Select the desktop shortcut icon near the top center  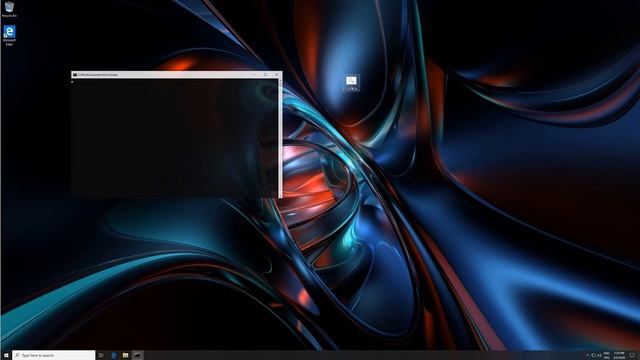351,83
